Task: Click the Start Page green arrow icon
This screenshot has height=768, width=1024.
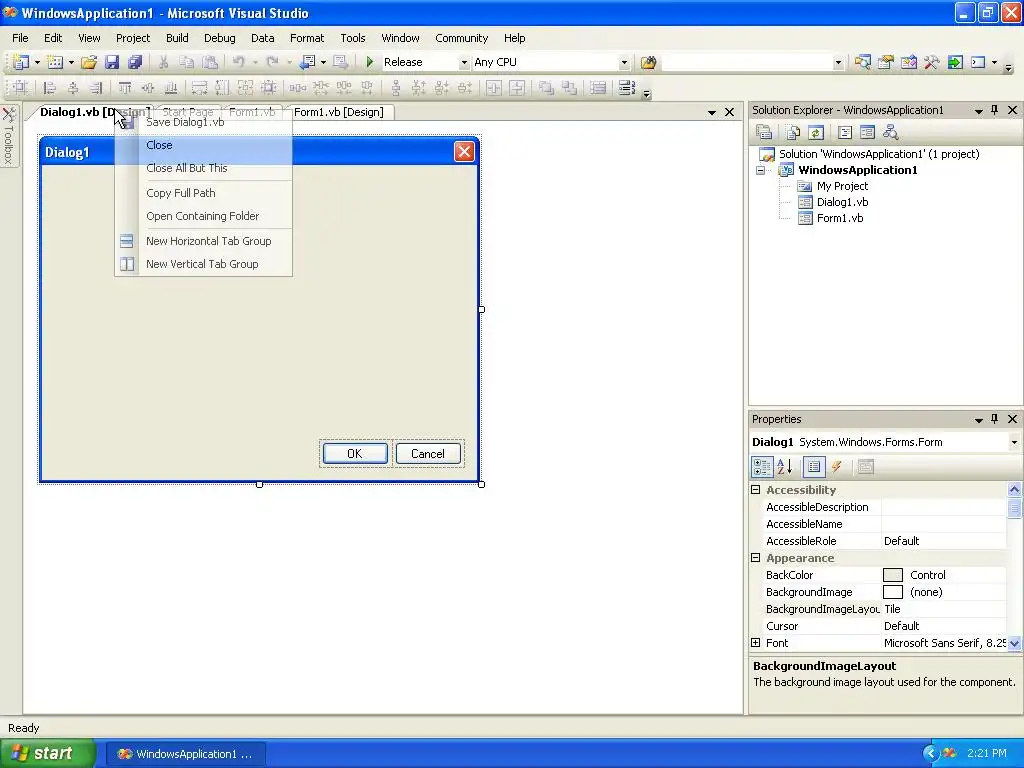Action: coord(955,62)
